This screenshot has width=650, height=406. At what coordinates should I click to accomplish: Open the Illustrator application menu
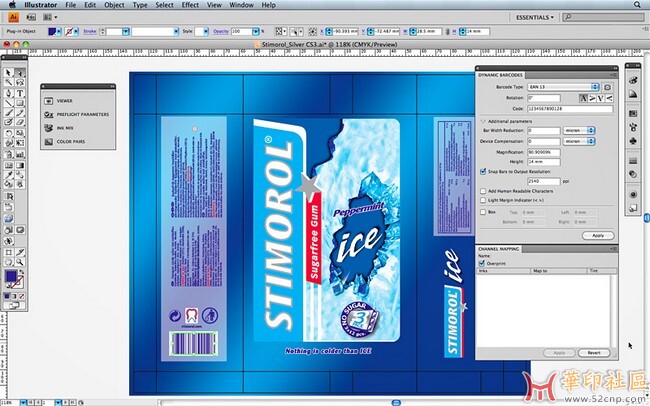point(41,5)
